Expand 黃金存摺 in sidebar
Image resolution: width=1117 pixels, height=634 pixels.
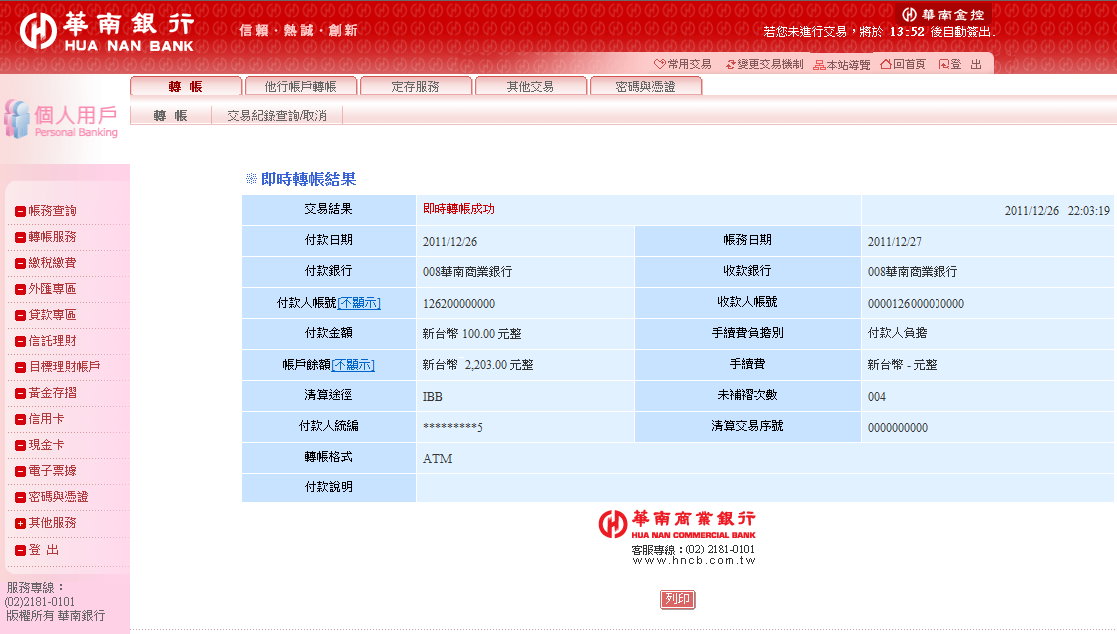tap(46, 393)
